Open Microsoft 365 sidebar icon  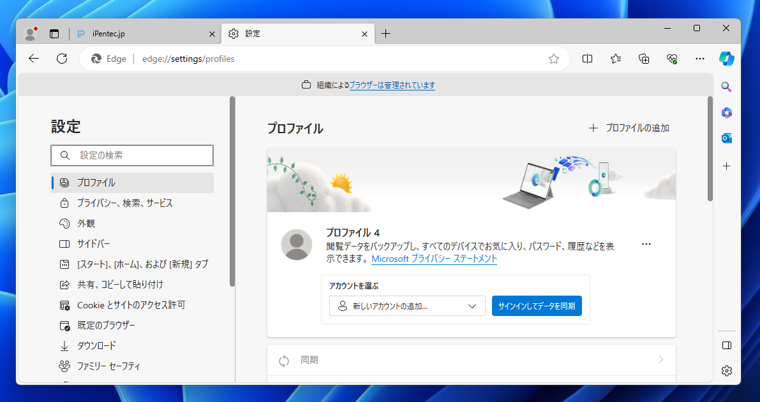coord(726,113)
